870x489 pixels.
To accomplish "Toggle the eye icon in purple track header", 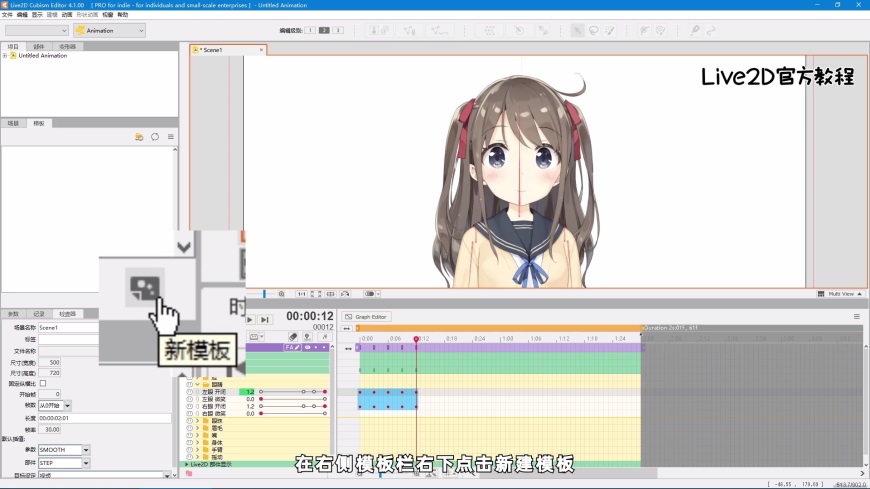I will (x=307, y=347).
